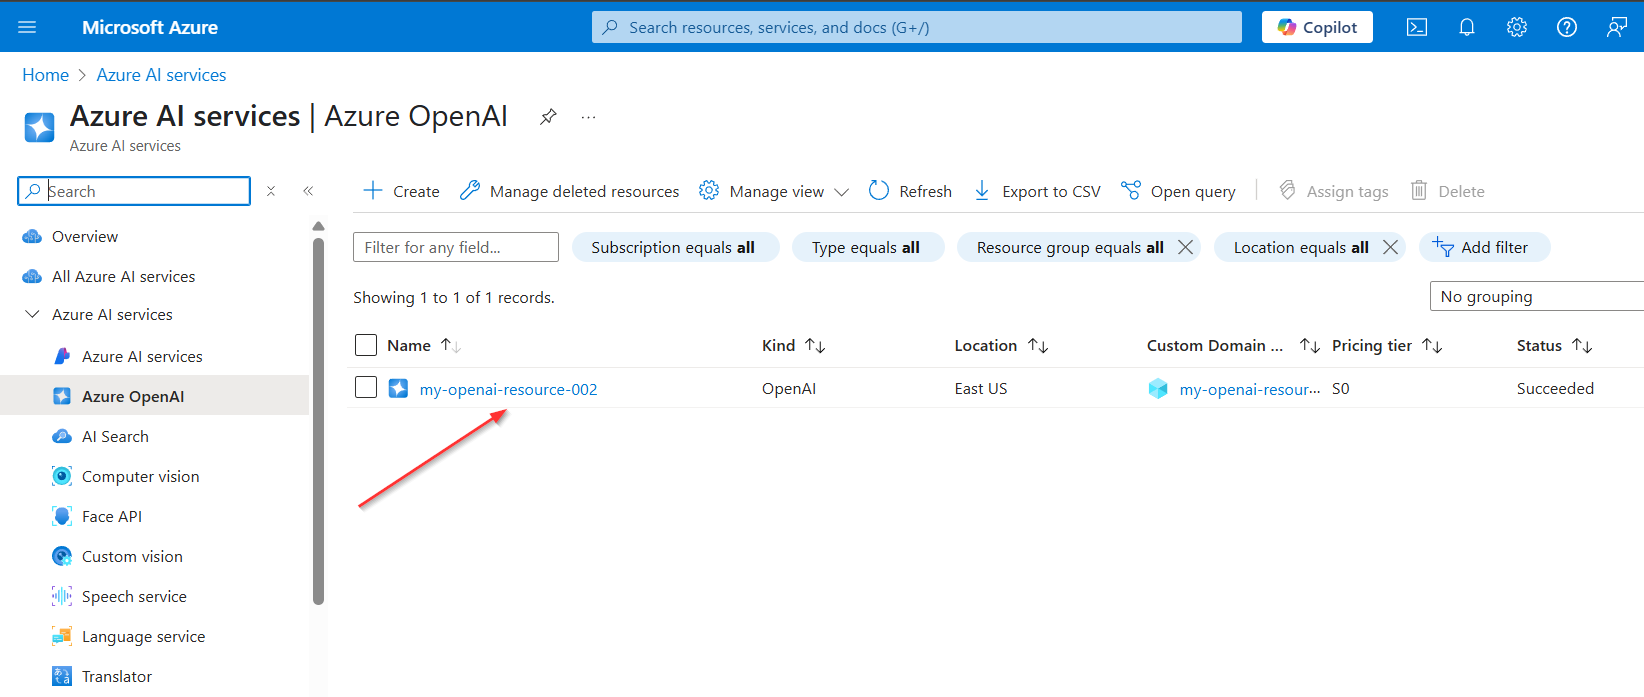This screenshot has width=1644, height=697.
Task: Open the more options ellipsis beside title
Action: click(x=588, y=117)
